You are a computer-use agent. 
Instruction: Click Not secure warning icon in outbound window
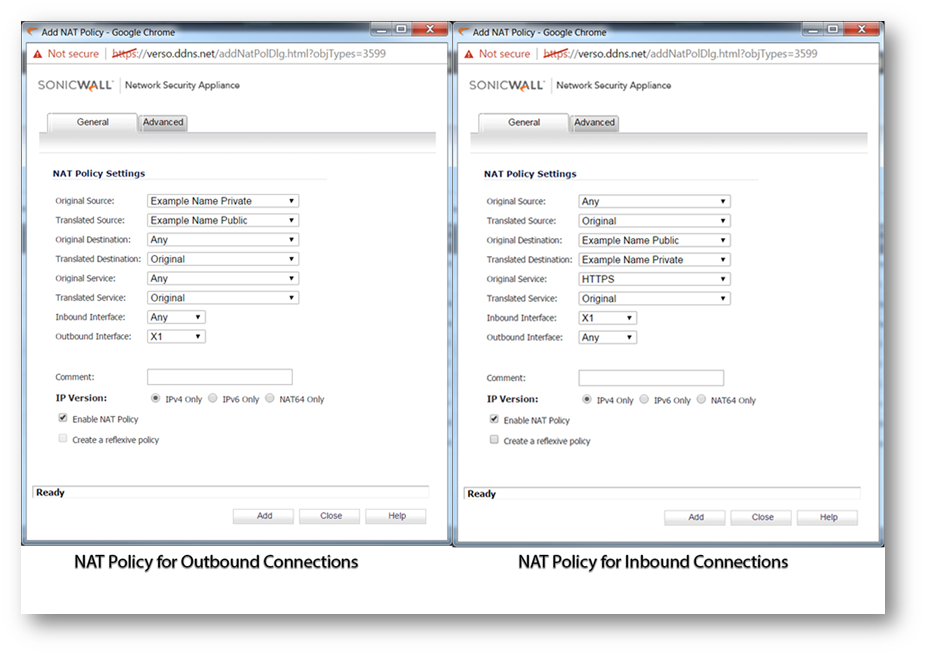pyautogui.click(x=38, y=54)
